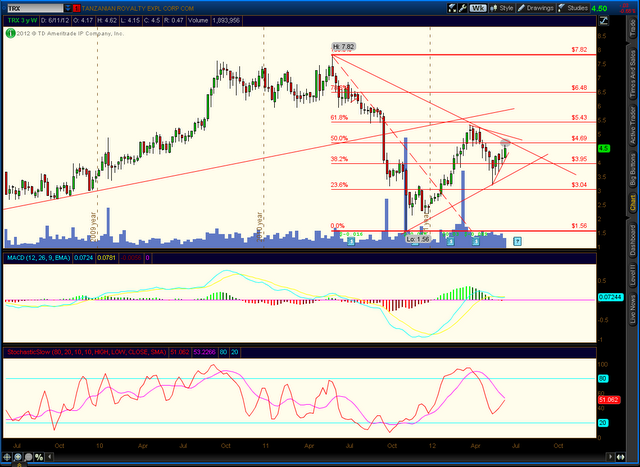Click the green info icon on chart

click(10, 33)
